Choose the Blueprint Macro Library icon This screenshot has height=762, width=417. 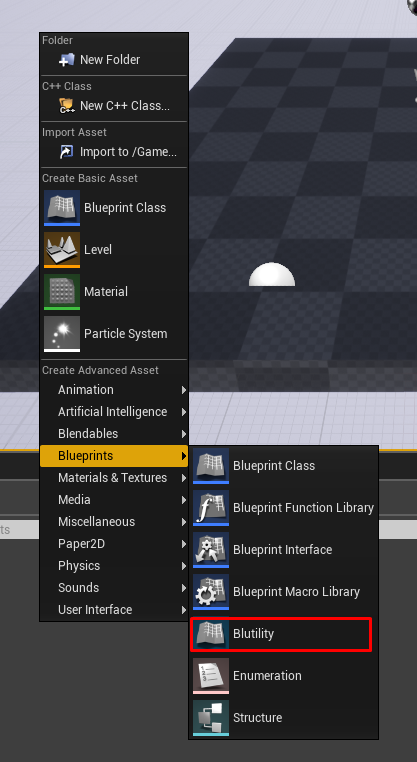[211, 592]
